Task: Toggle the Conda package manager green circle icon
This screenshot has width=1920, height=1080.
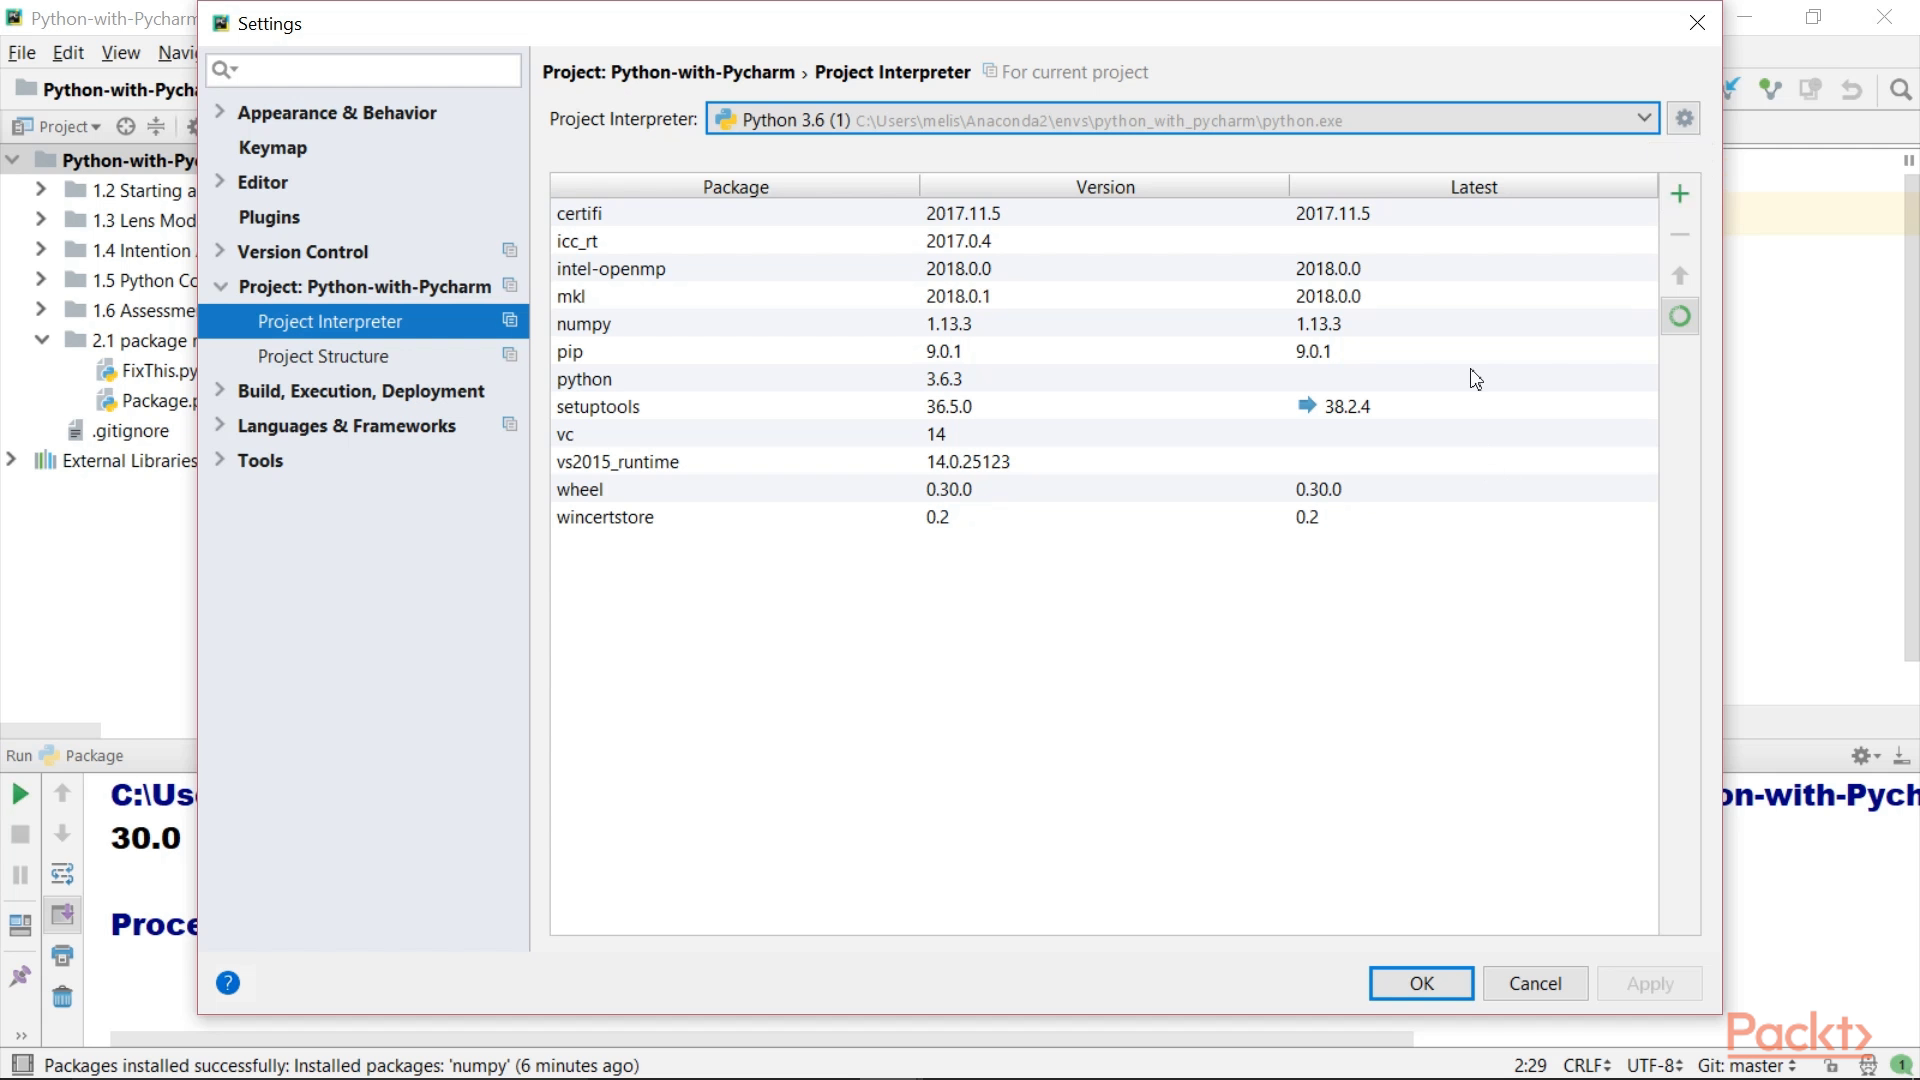Action: [x=1680, y=316]
